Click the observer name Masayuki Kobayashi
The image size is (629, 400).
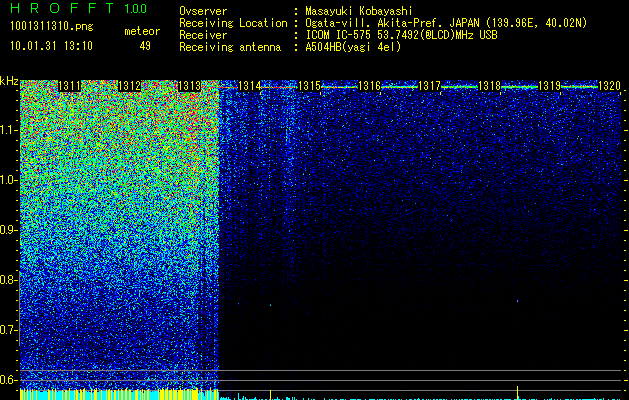359,11
